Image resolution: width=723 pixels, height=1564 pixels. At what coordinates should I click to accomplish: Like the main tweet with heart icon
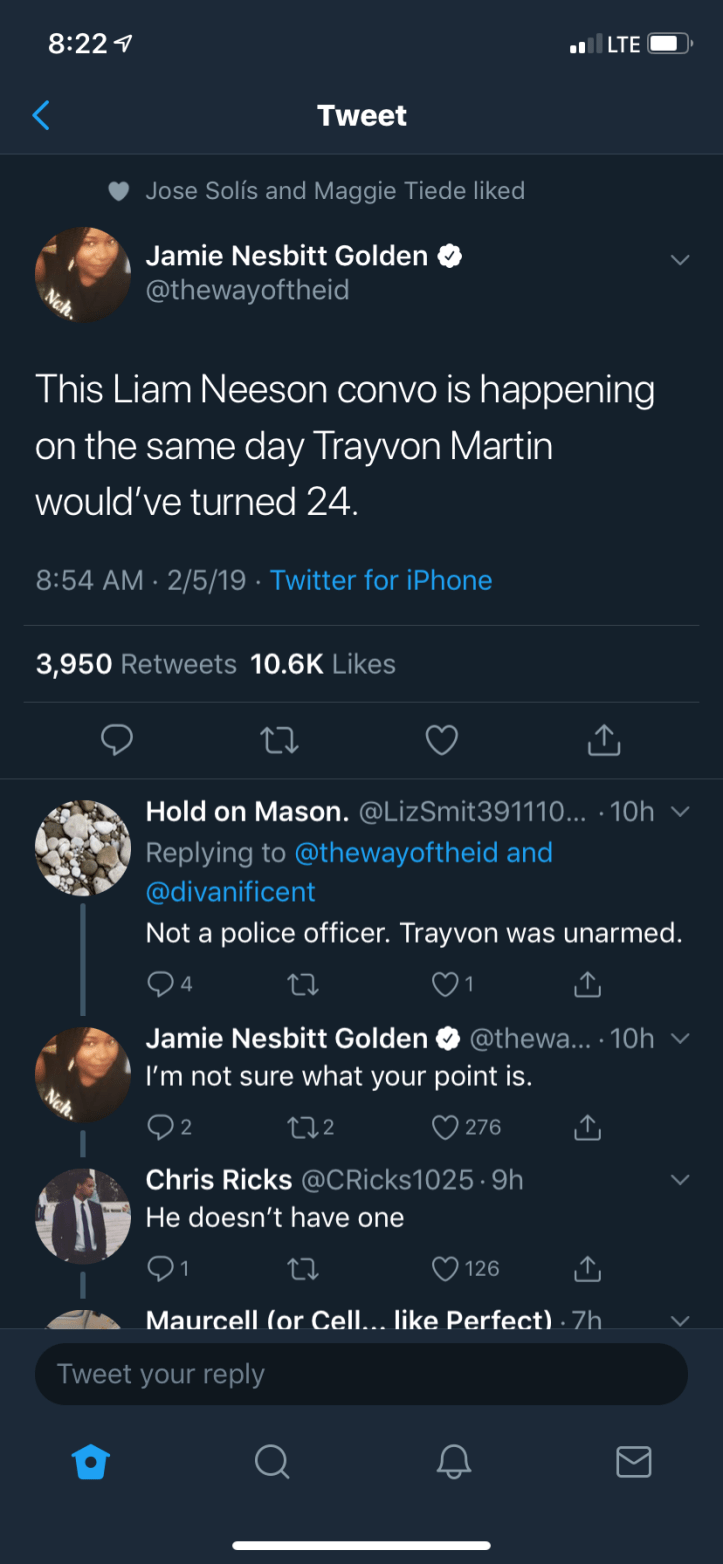(x=441, y=740)
